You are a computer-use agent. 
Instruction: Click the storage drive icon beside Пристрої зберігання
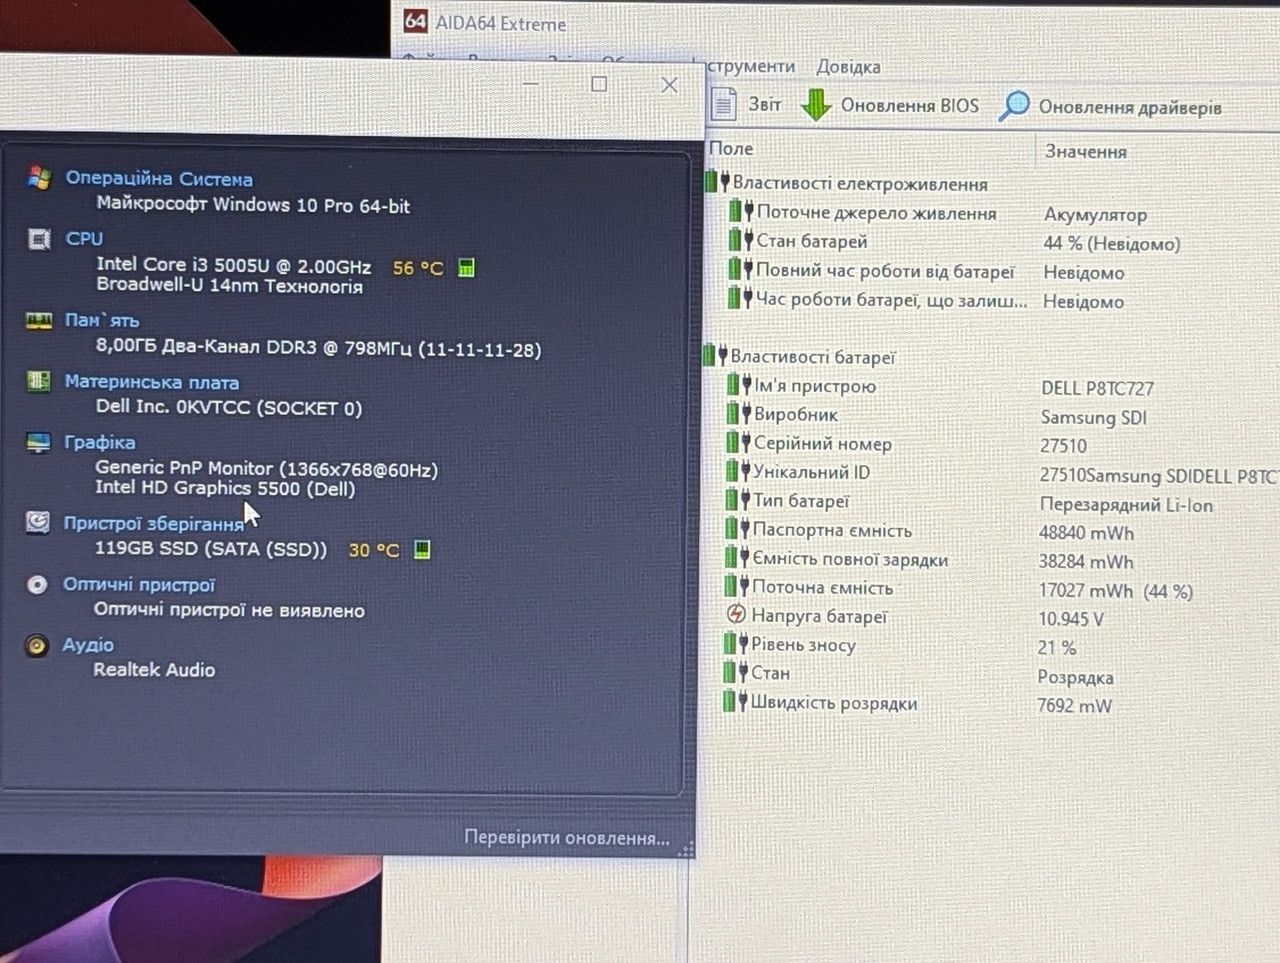[x=37, y=522]
